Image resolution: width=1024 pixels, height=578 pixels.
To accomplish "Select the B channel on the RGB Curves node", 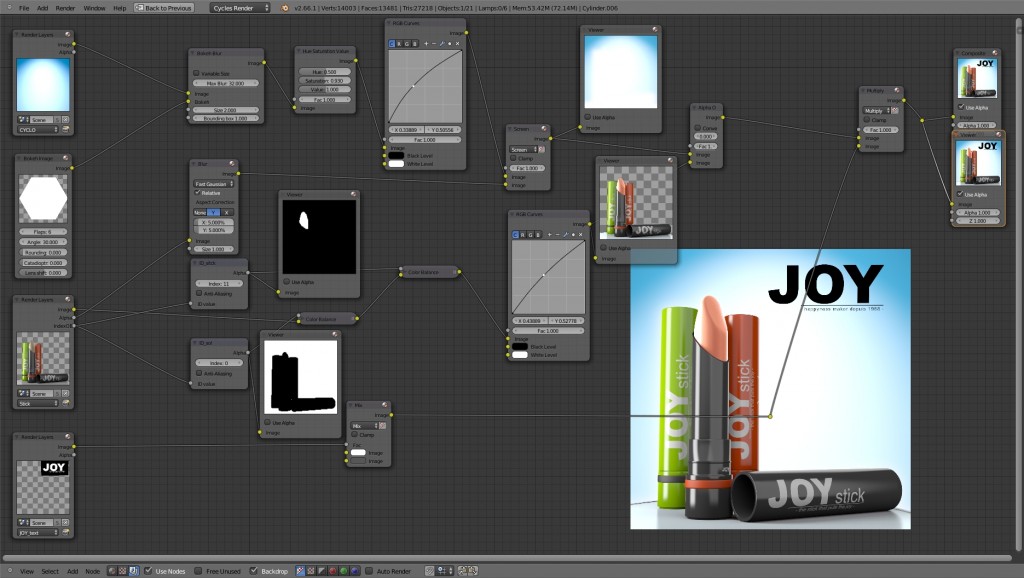I will tap(415, 43).
